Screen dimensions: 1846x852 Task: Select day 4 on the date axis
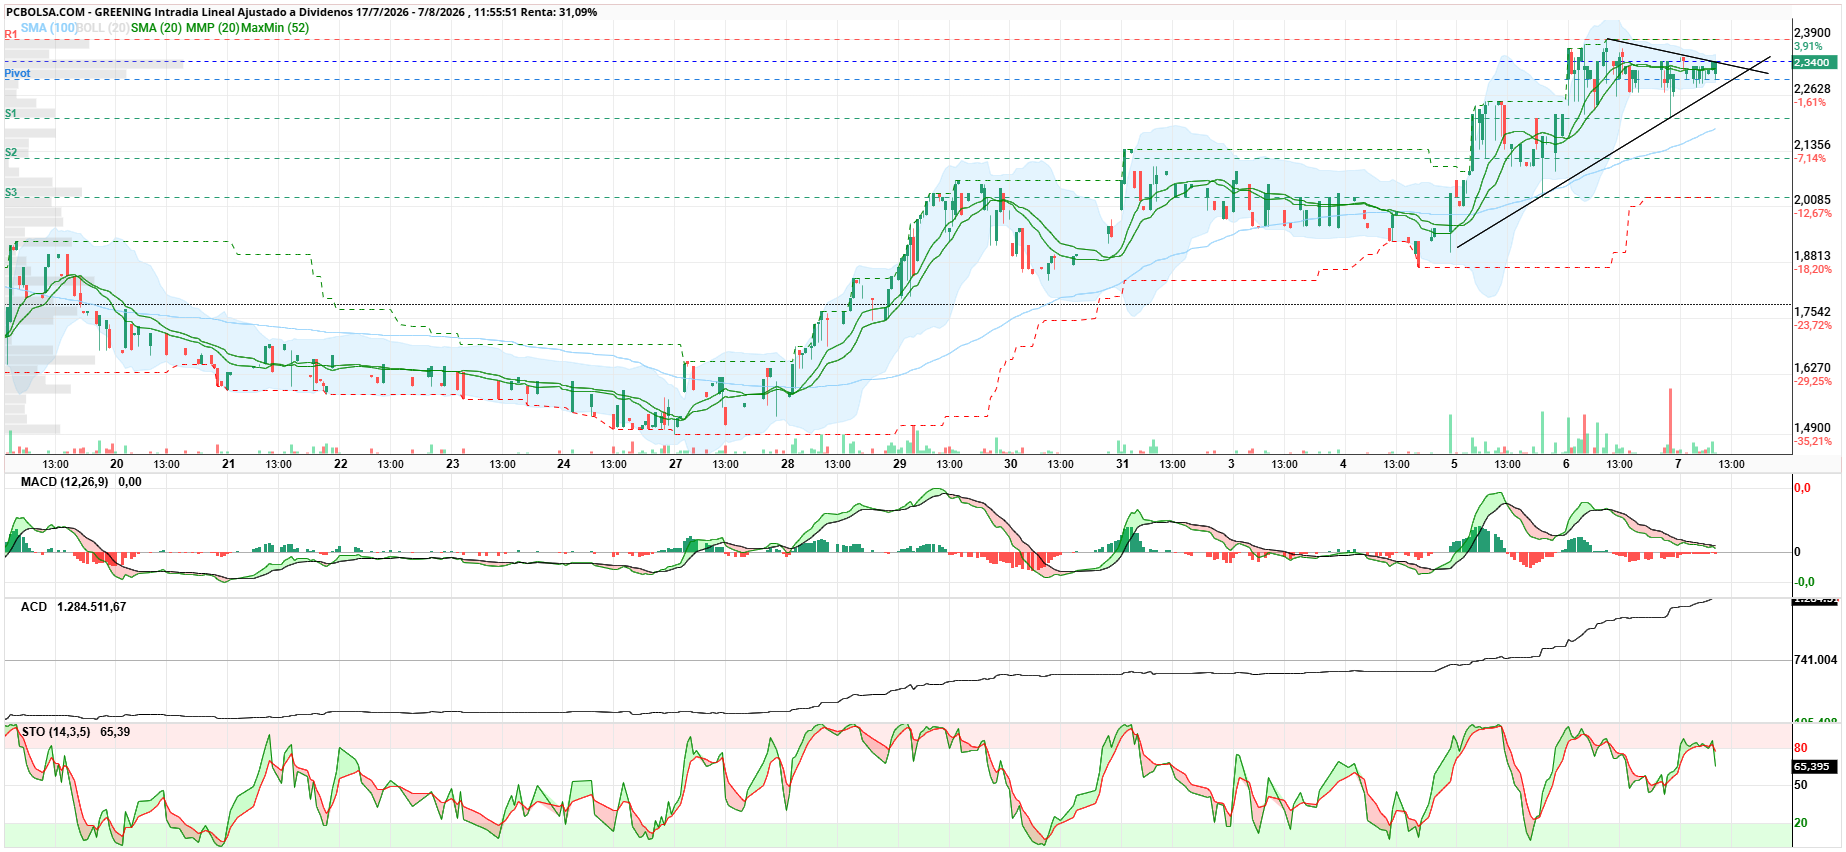[1343, 464]
